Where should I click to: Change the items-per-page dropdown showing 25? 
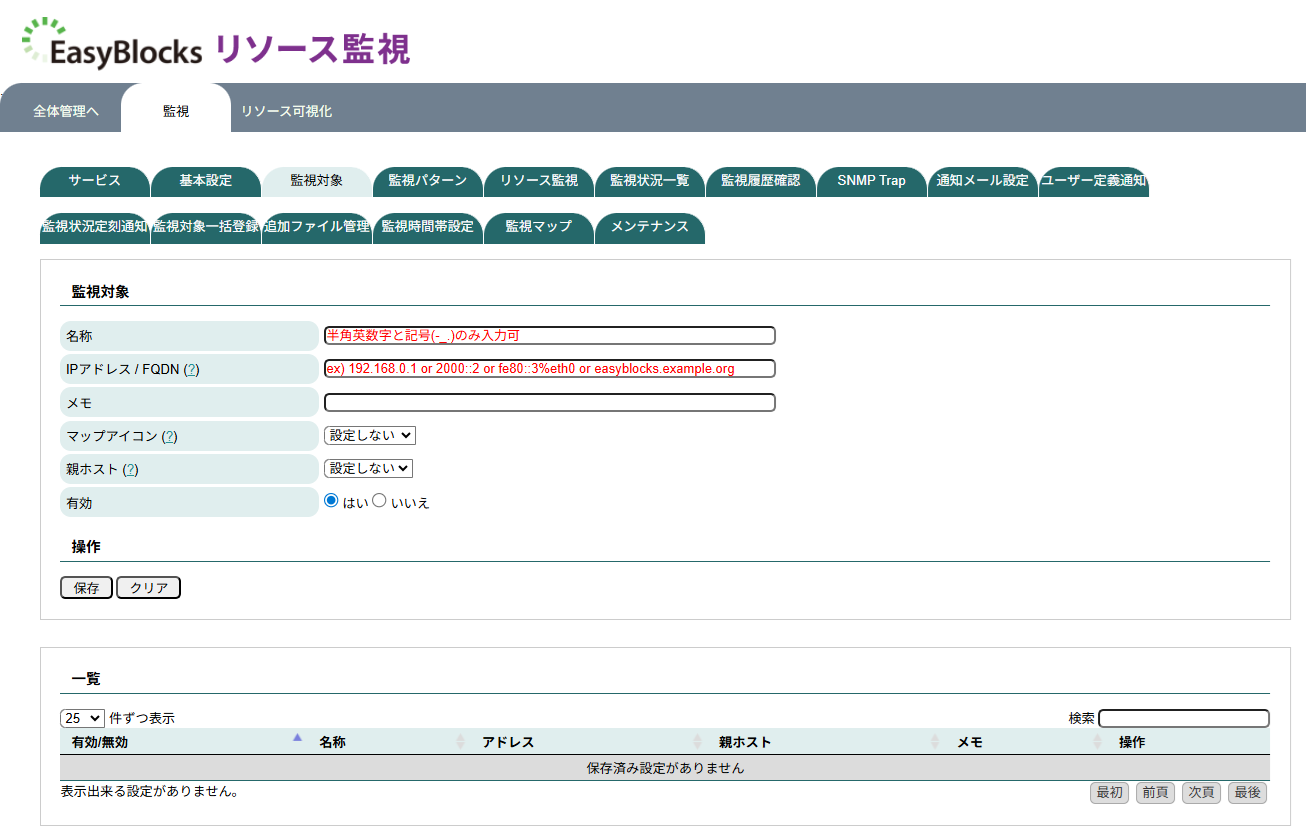click(81, 717)
